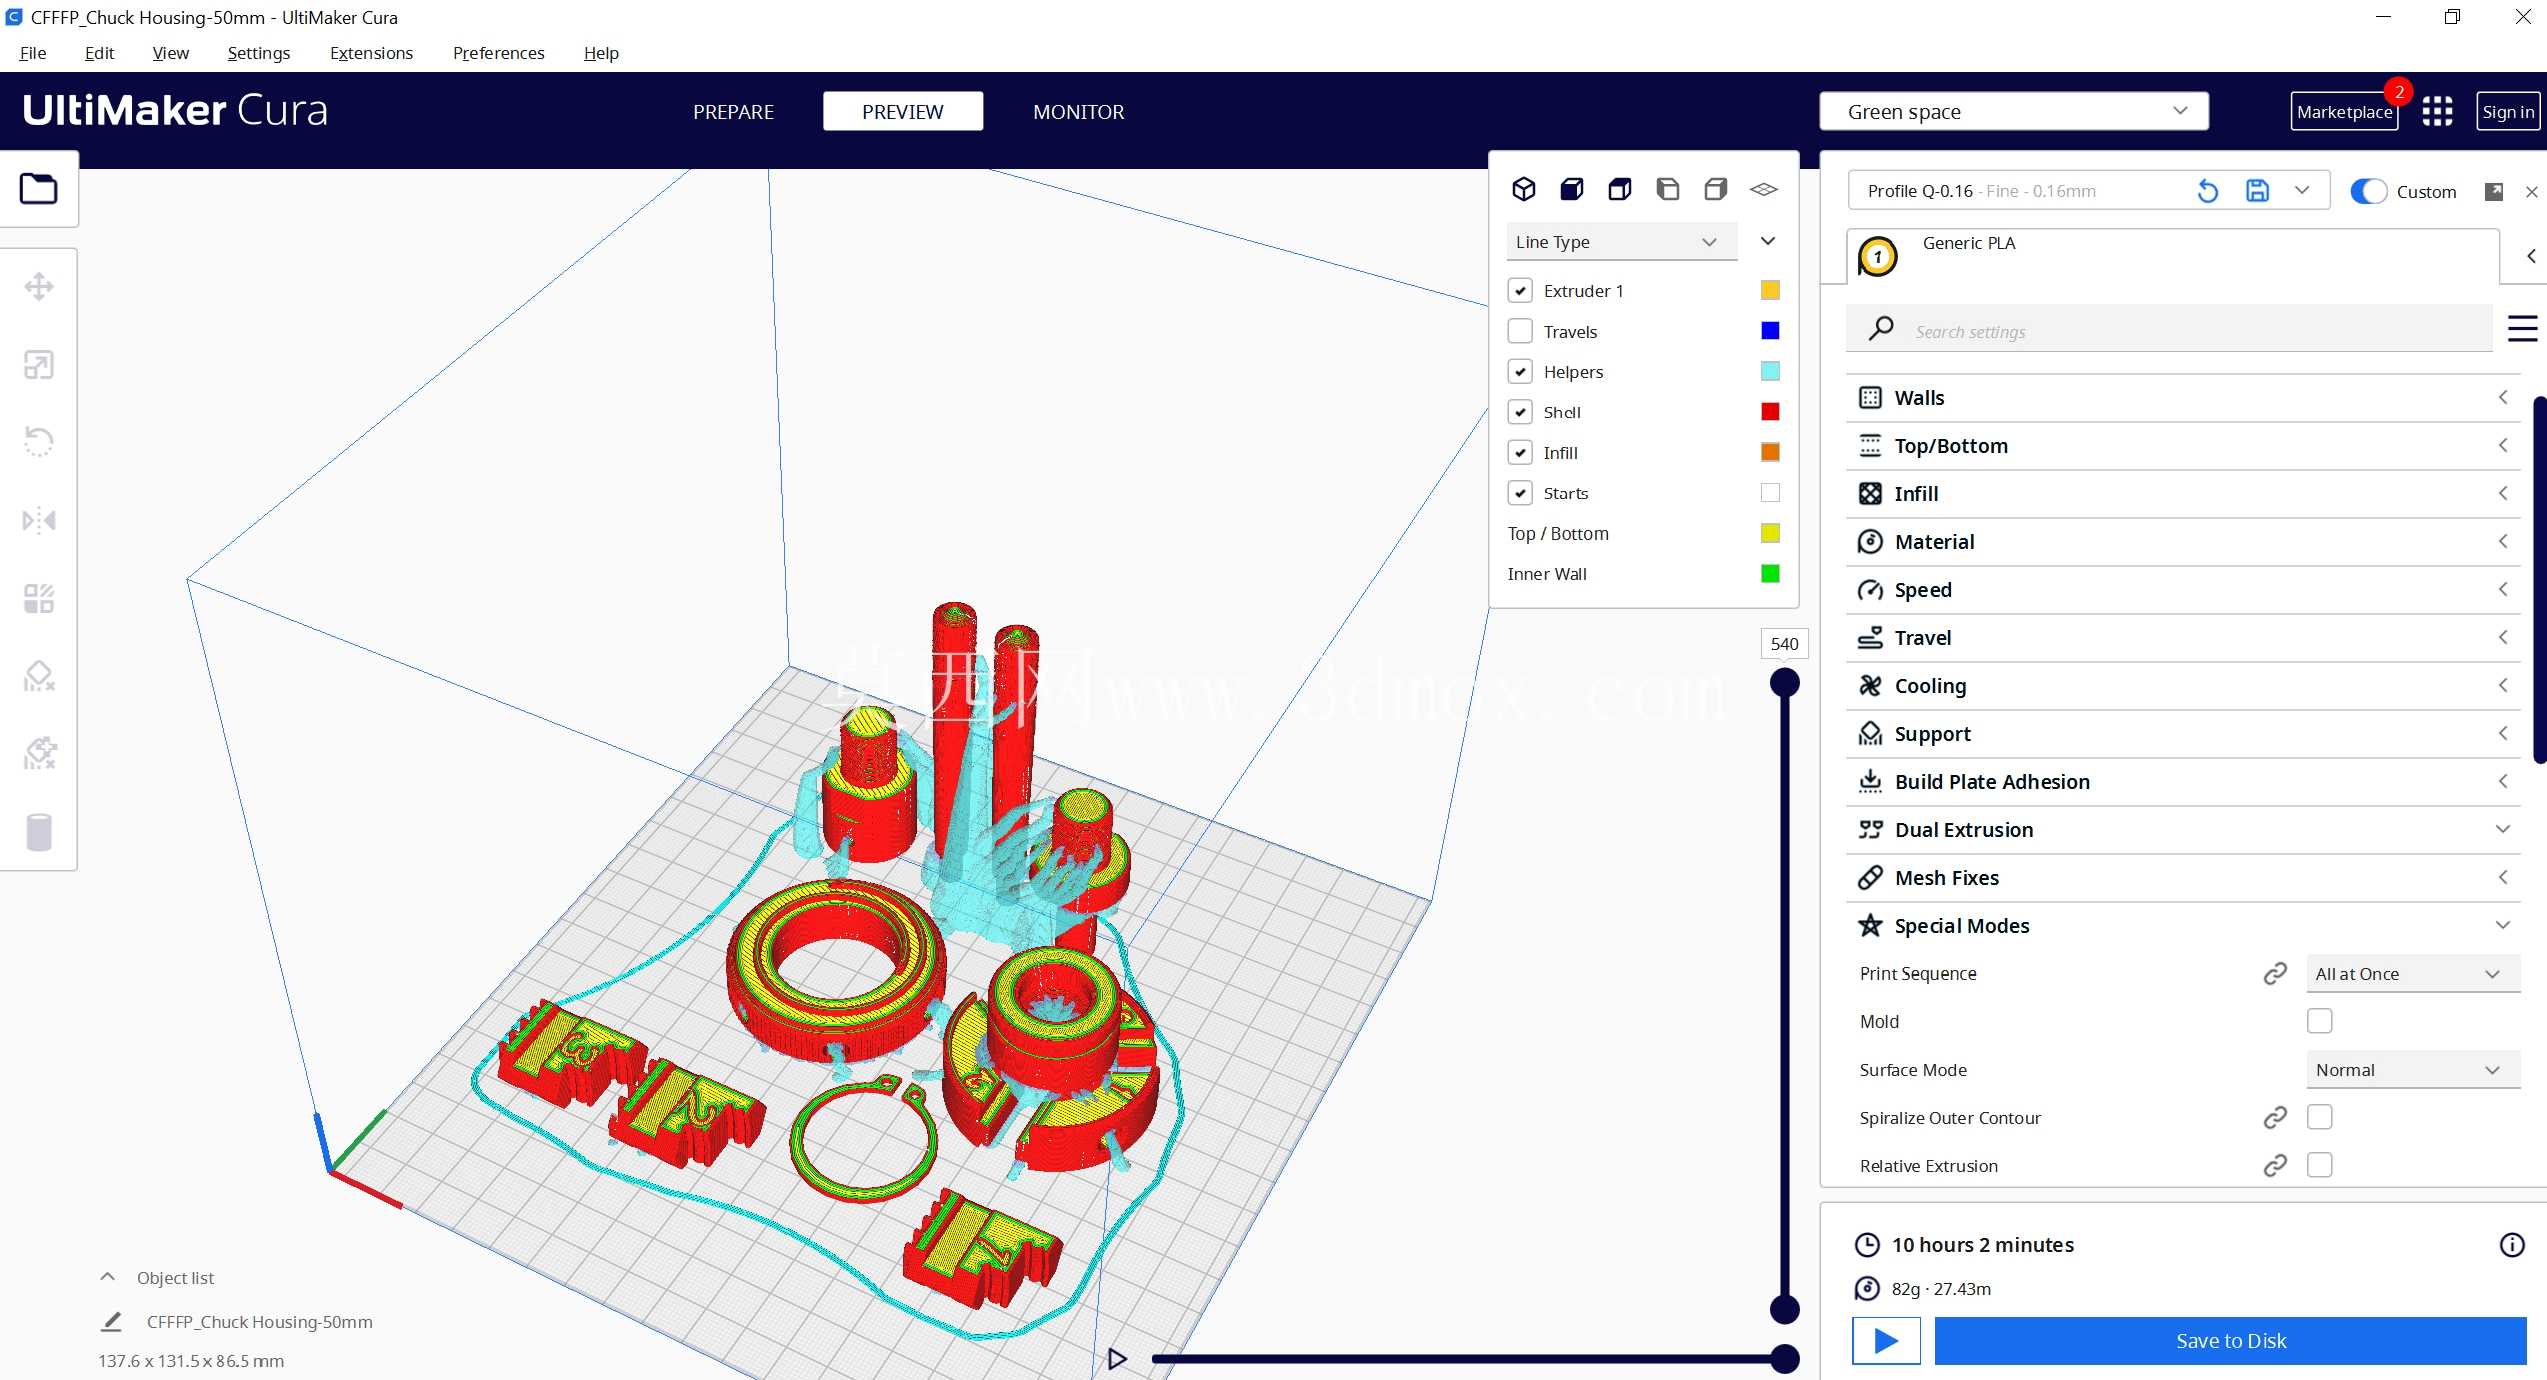Uncheck the Starts checkbox
The width and height of the screenshot is (2547, 1380).
coord(1520,493)
